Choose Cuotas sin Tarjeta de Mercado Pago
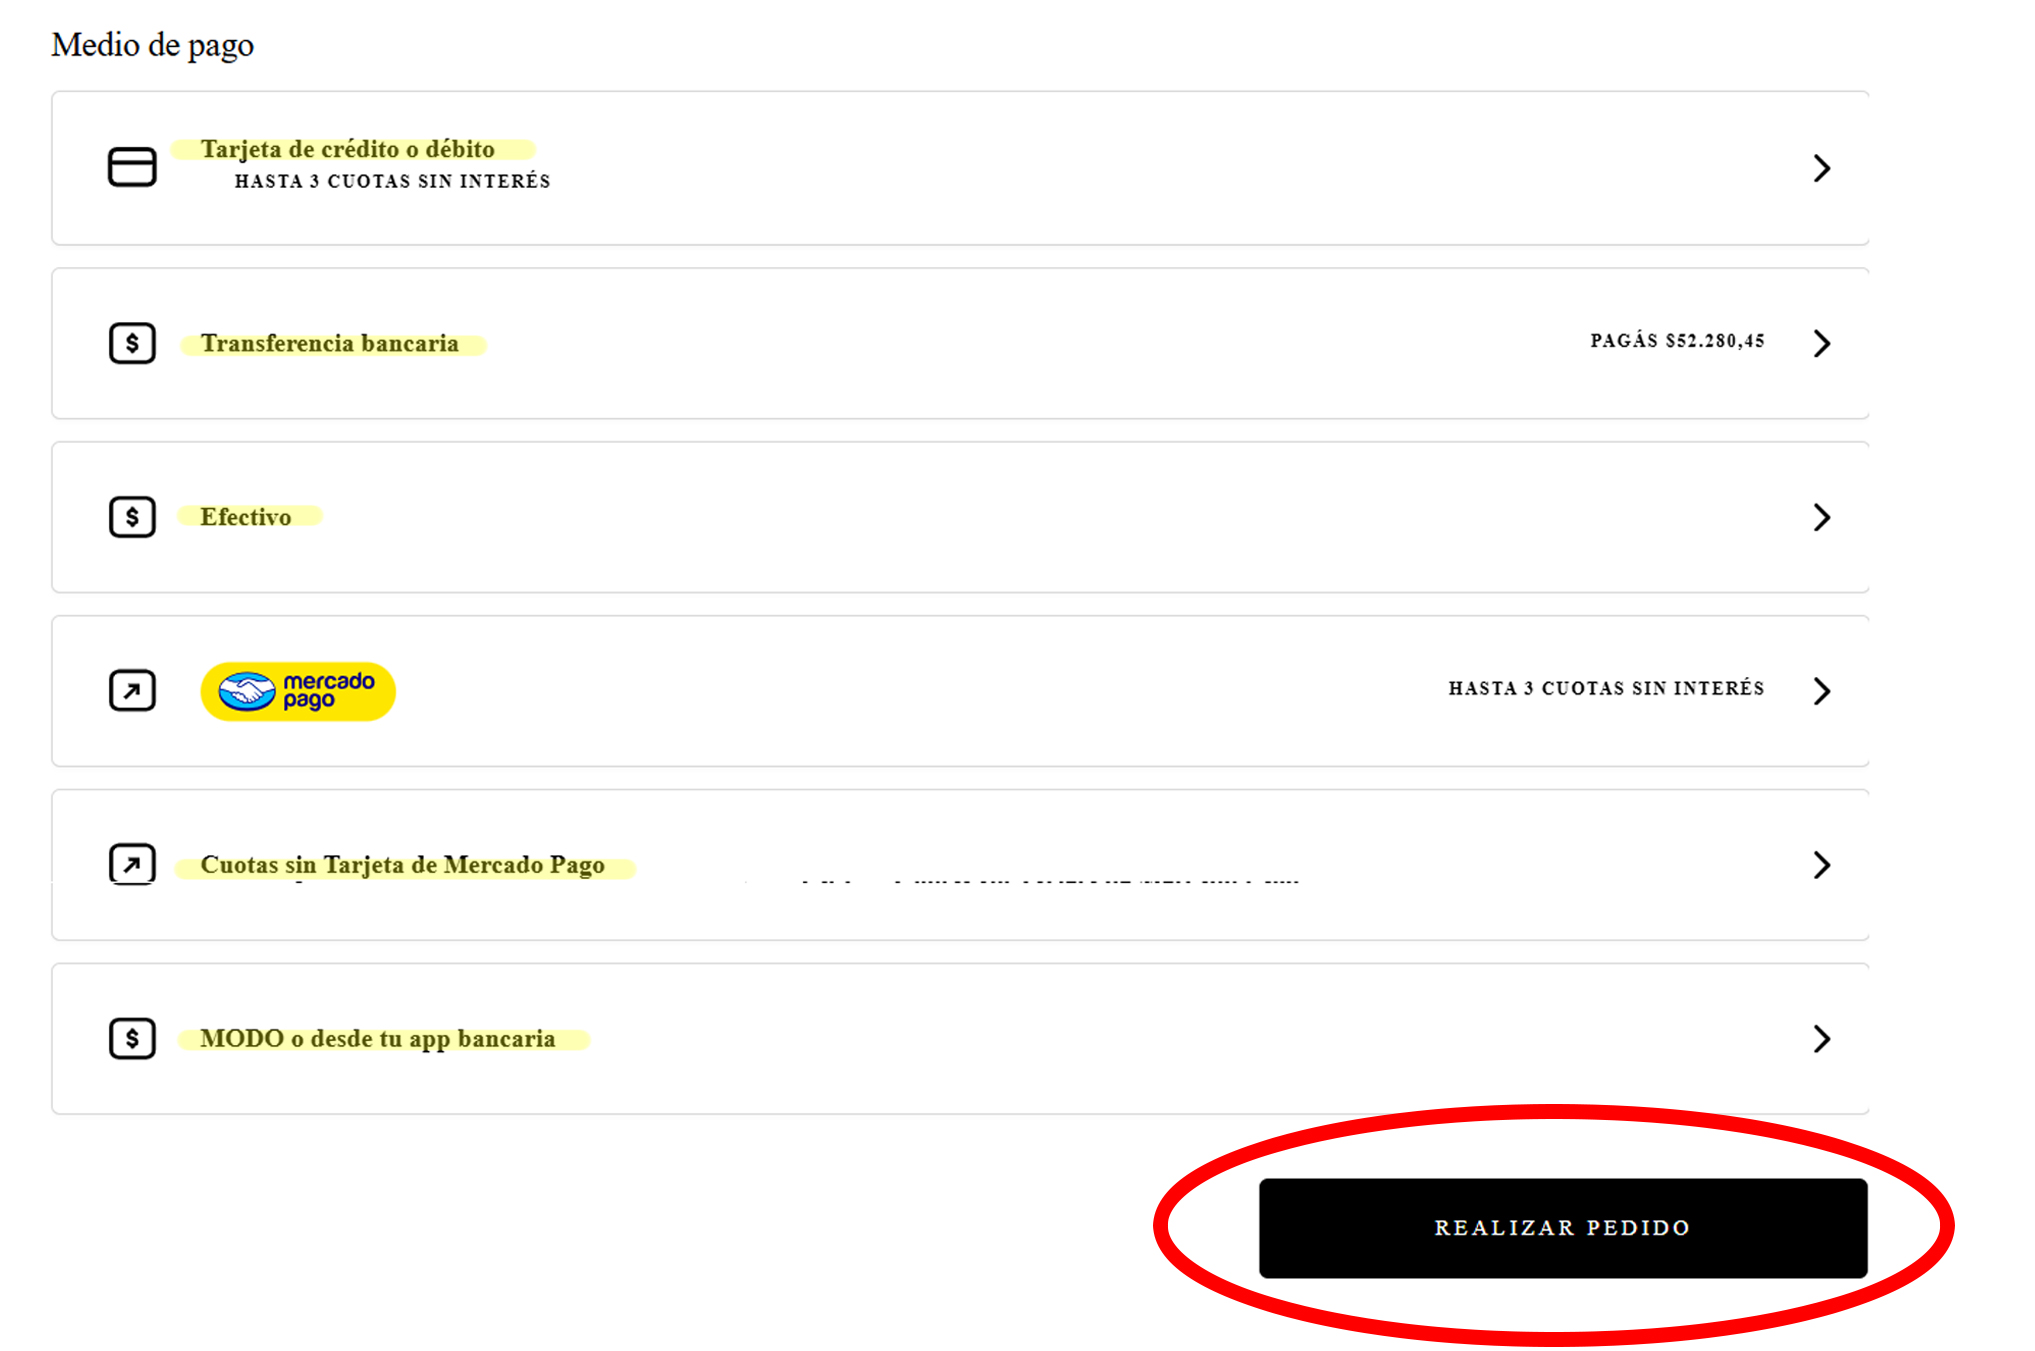2035x1351 pixels. point(402,865)
